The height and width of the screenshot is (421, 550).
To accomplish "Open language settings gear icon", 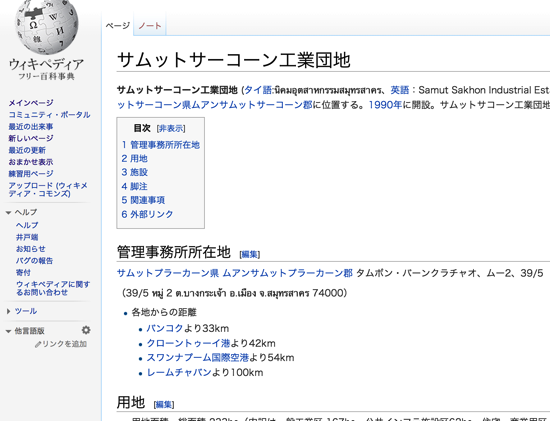I will [86, 330].
